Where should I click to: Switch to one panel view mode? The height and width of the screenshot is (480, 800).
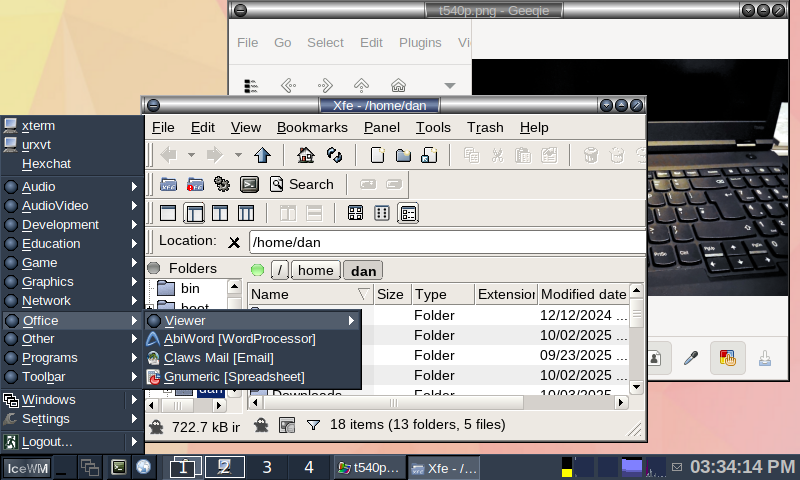click(168, 213)
